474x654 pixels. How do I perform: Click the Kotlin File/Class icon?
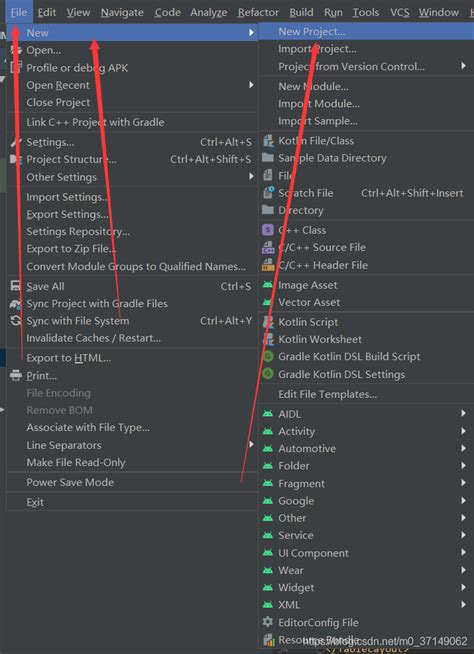click(x=268, y=141)
